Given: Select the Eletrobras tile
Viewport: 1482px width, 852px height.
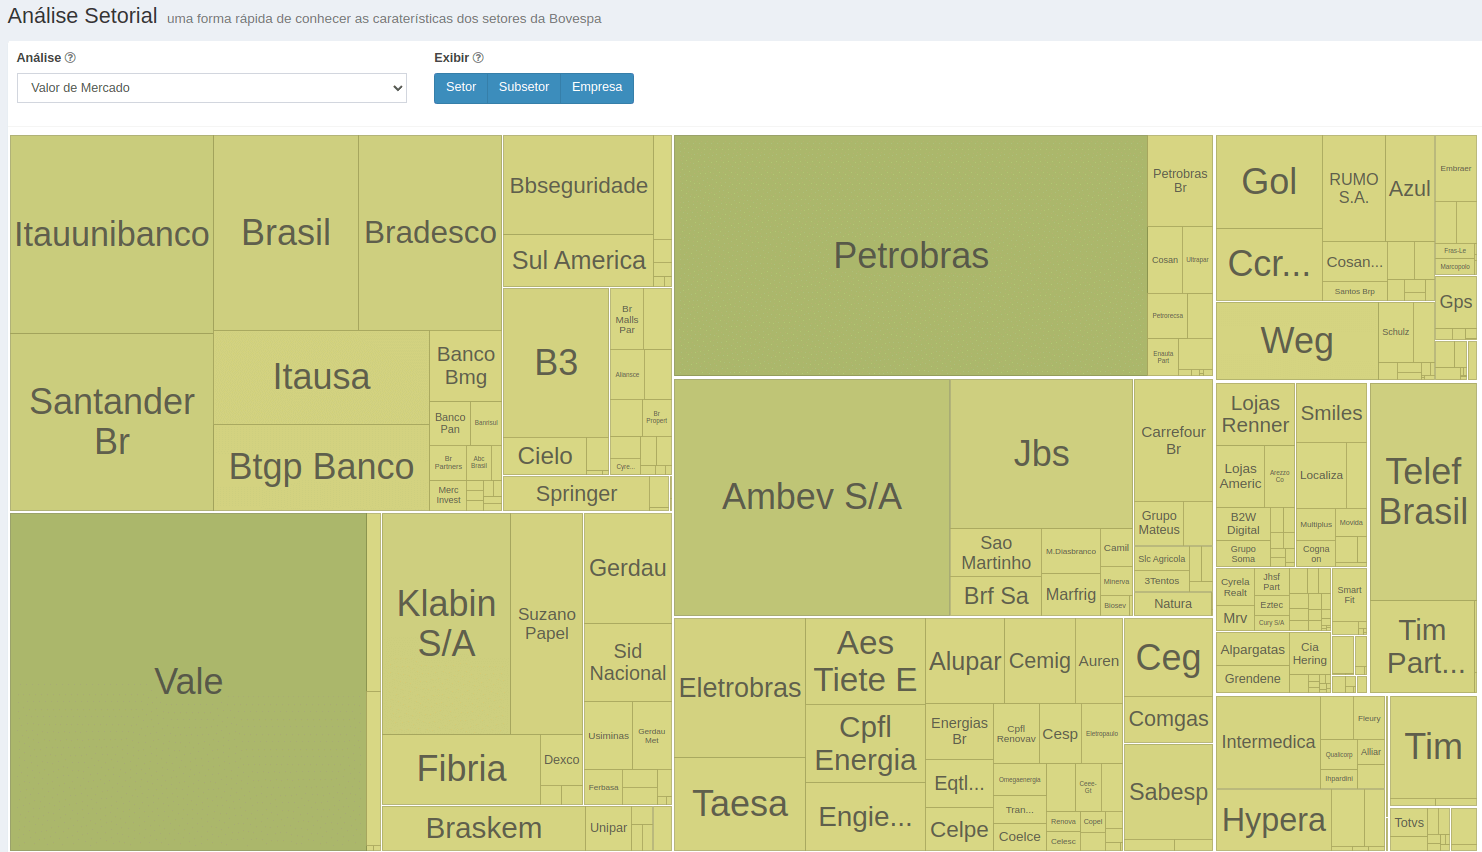Looking at the screenshot, I should 740,688.
